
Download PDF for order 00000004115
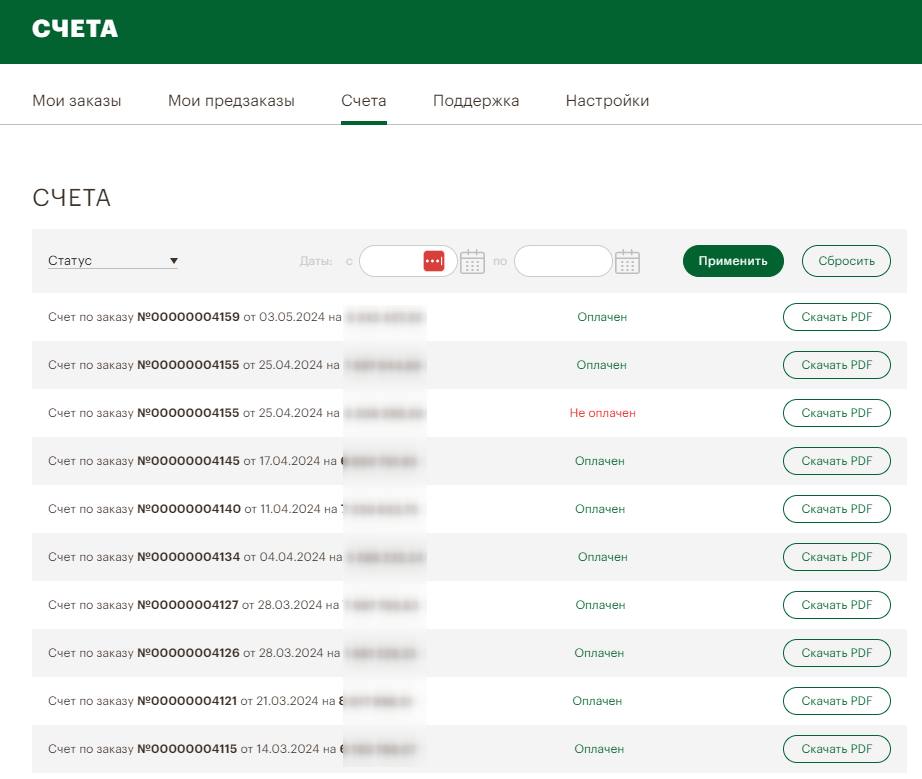[836, 749]
